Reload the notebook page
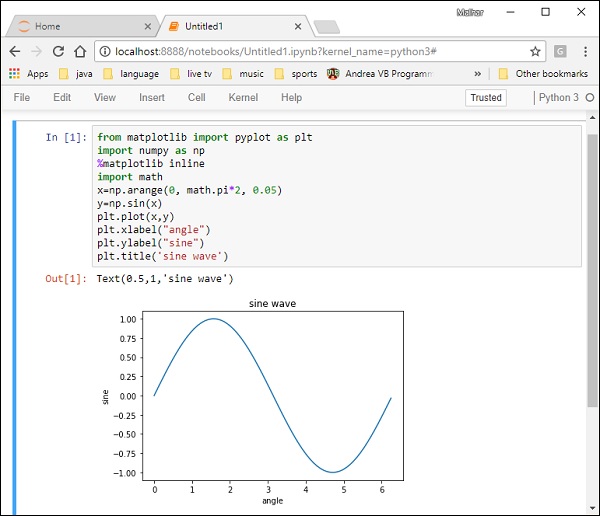 (58, 51)
